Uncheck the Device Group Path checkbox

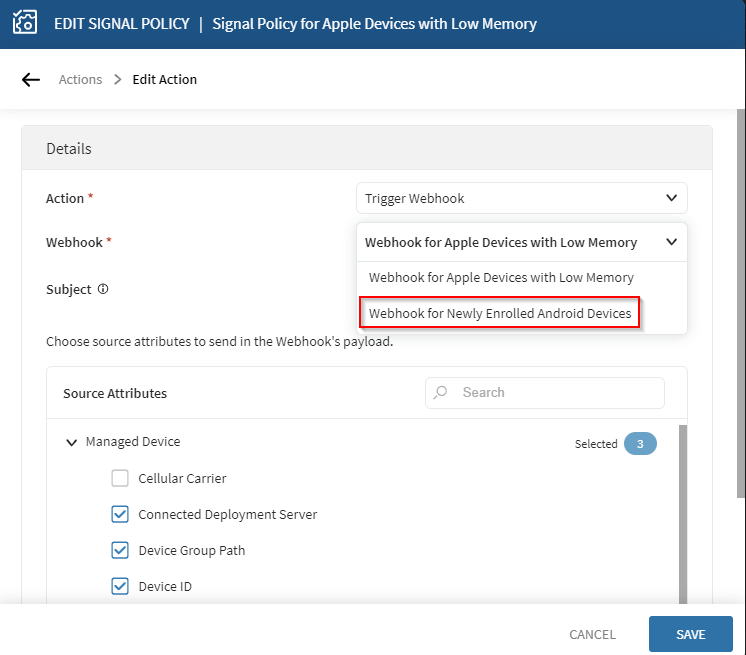[120, 550]
